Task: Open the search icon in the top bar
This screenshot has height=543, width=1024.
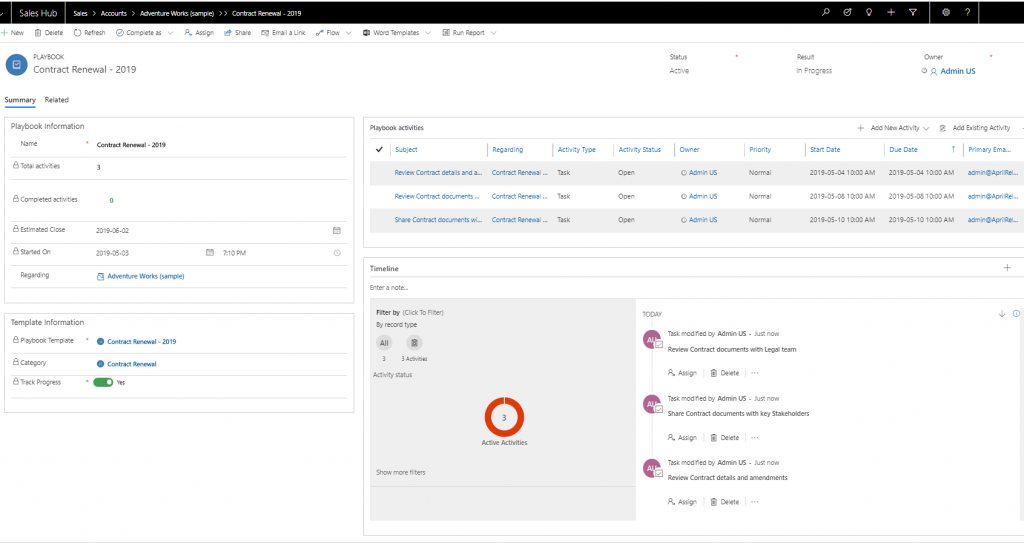Action: click(825, 12)
